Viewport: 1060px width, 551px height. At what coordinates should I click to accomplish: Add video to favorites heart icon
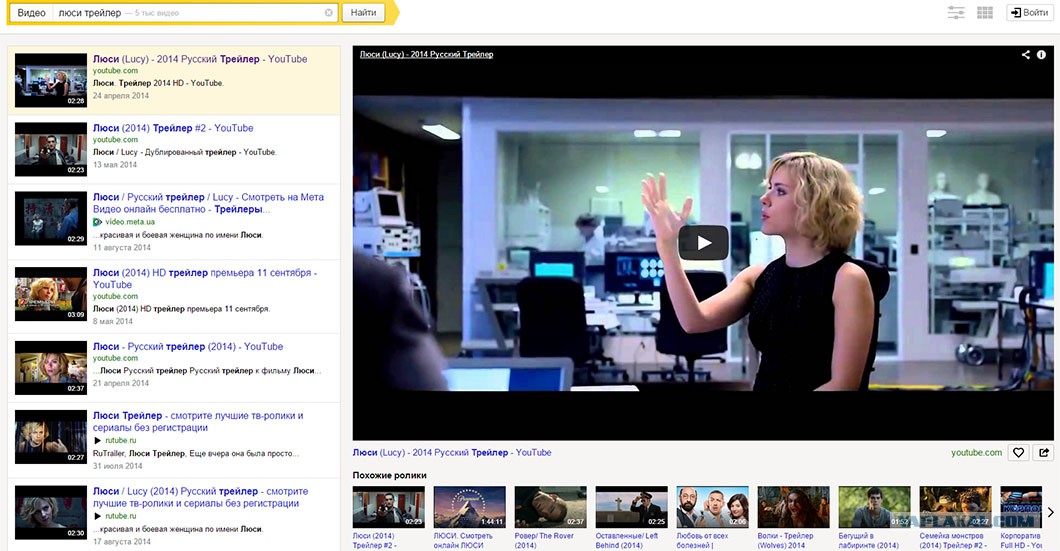click(x=1018, y=452)
